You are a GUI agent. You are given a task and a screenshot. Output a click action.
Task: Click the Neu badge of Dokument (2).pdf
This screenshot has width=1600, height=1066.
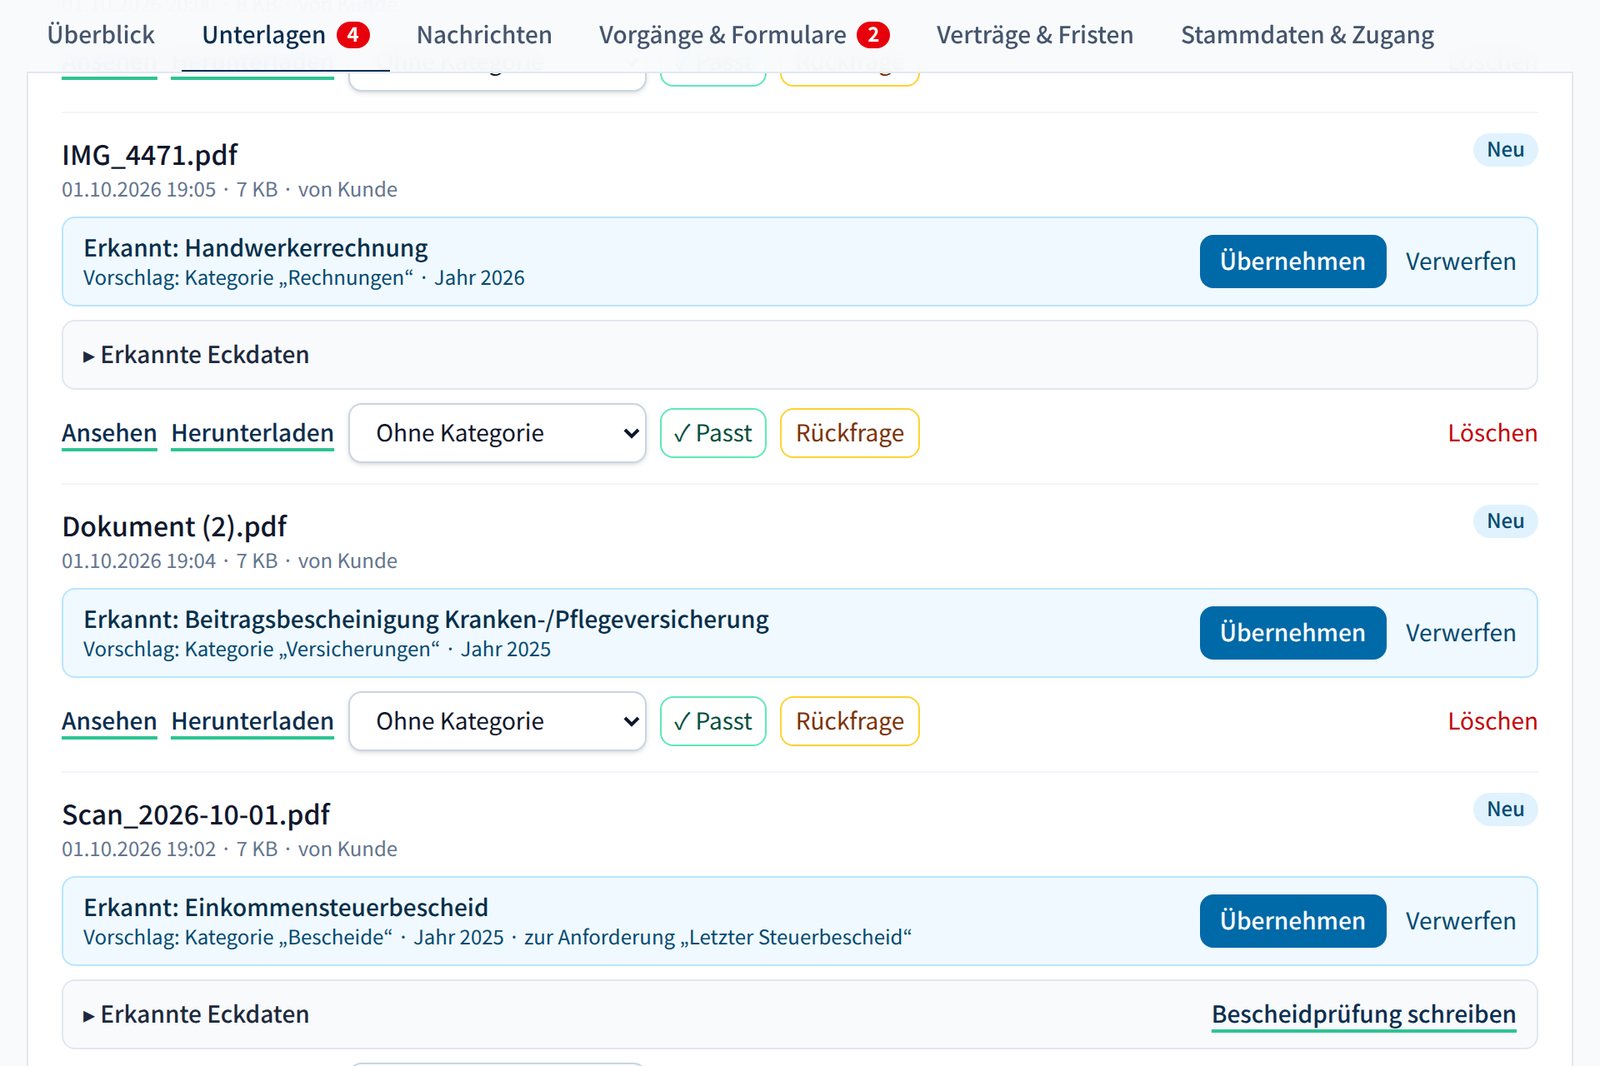click(1505, 521)
